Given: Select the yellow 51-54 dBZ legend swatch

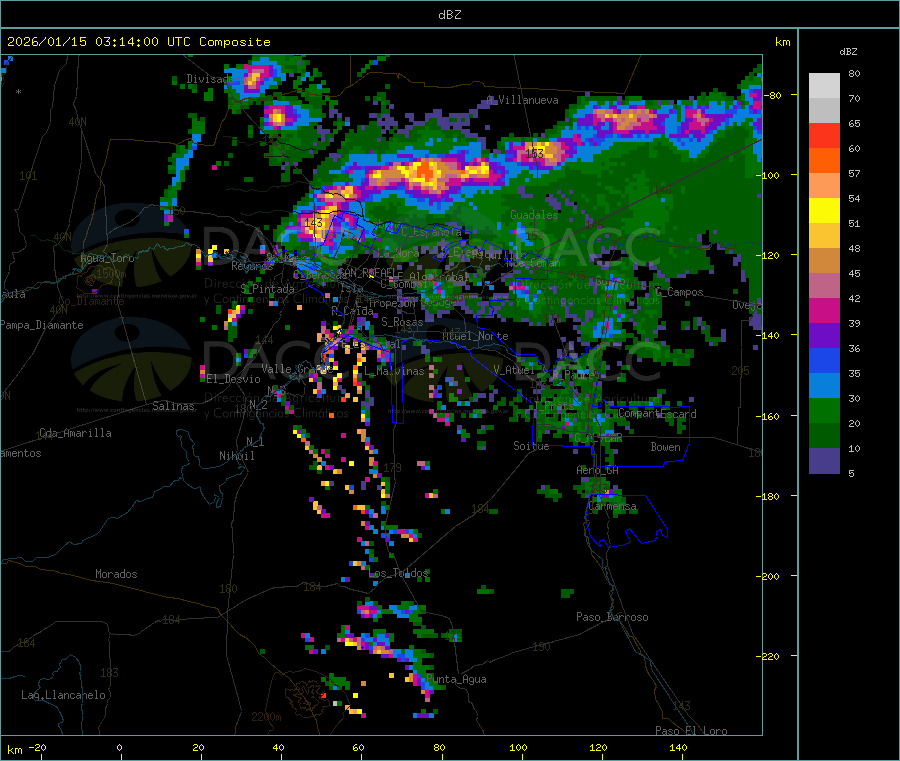Looking at the screenshot, I should pyautogui.click(x=824, y=211).
